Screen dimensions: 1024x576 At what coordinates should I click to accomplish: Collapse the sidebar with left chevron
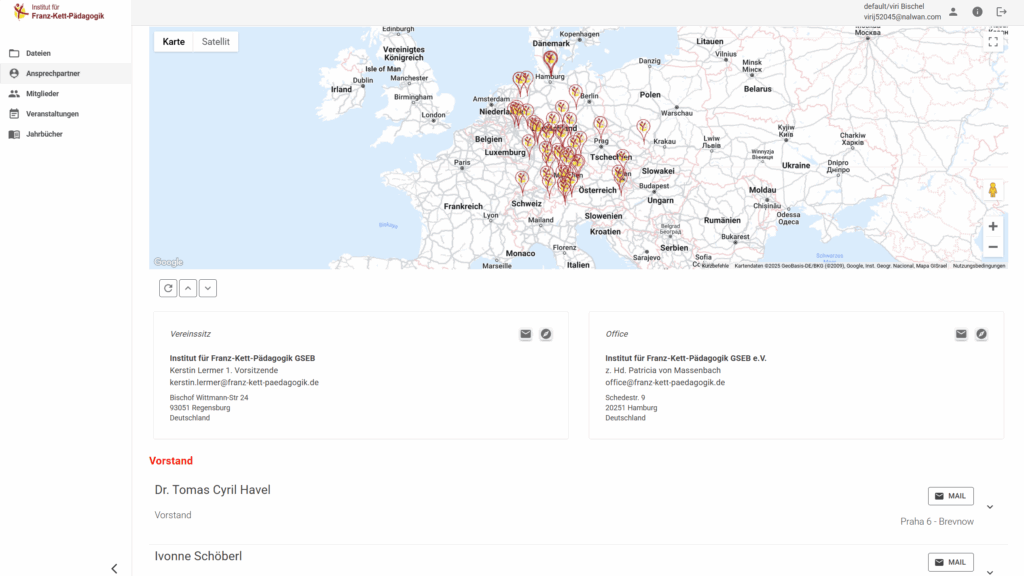114,569
